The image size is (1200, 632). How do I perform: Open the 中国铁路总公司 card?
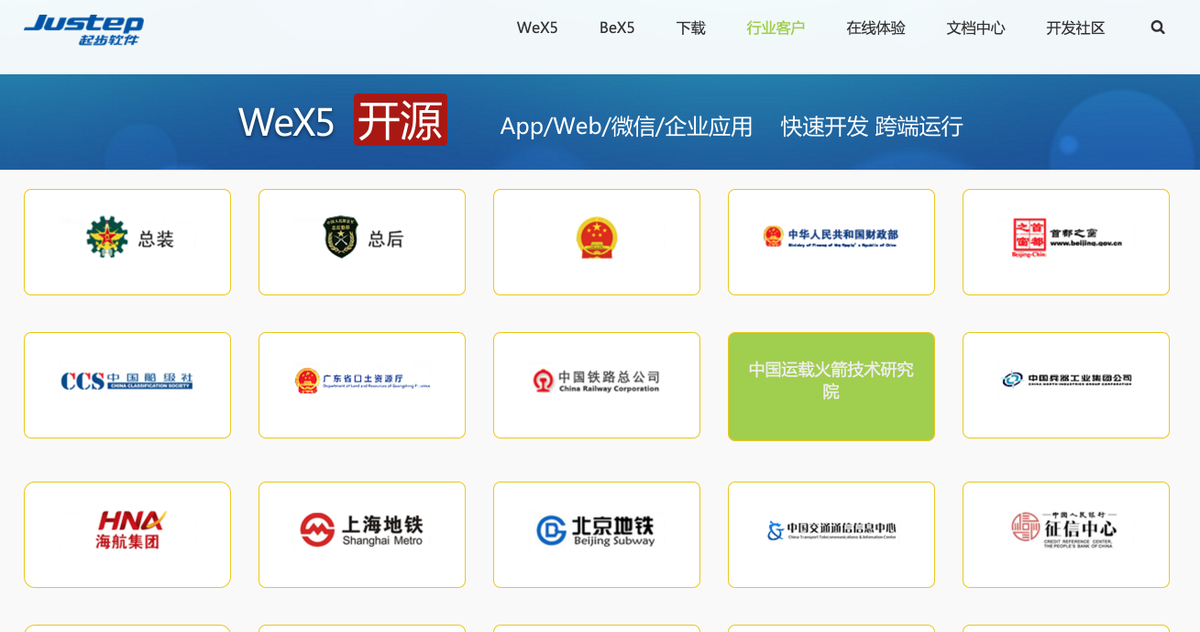597,385
